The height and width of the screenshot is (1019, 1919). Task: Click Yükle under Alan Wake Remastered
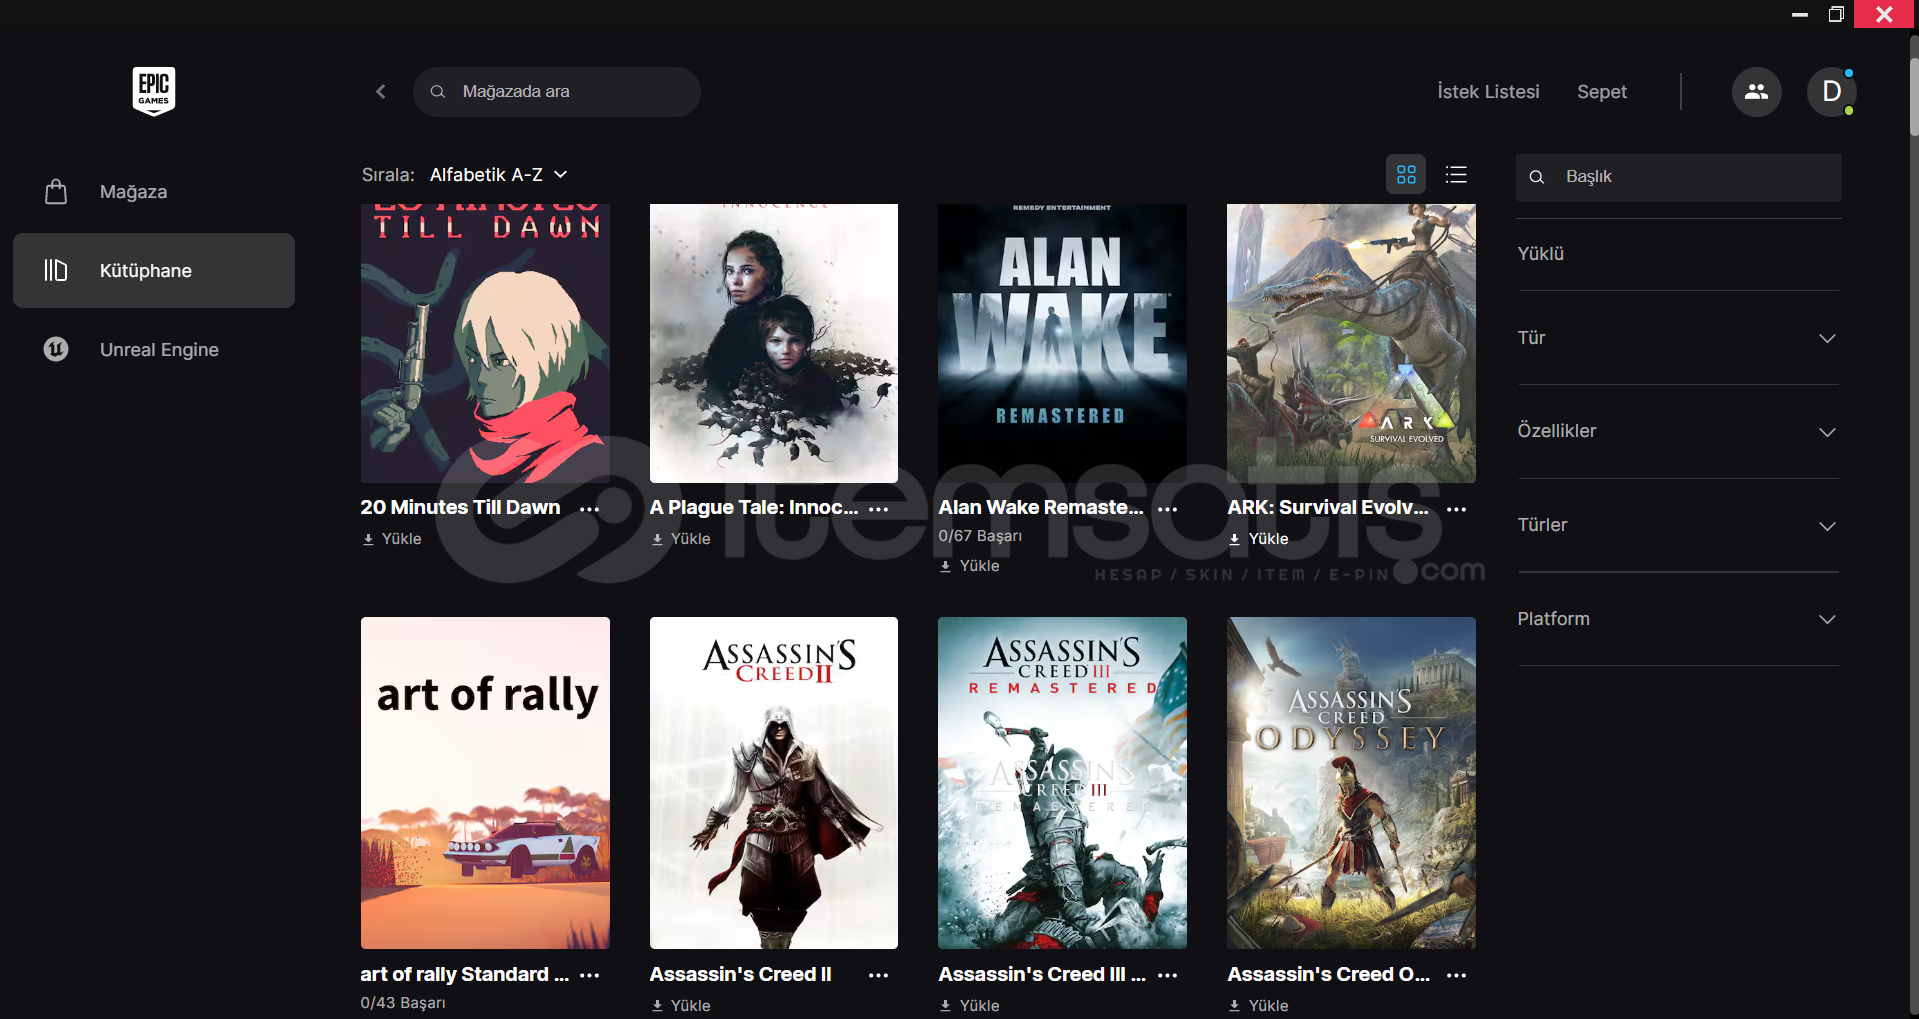[979, 566]
